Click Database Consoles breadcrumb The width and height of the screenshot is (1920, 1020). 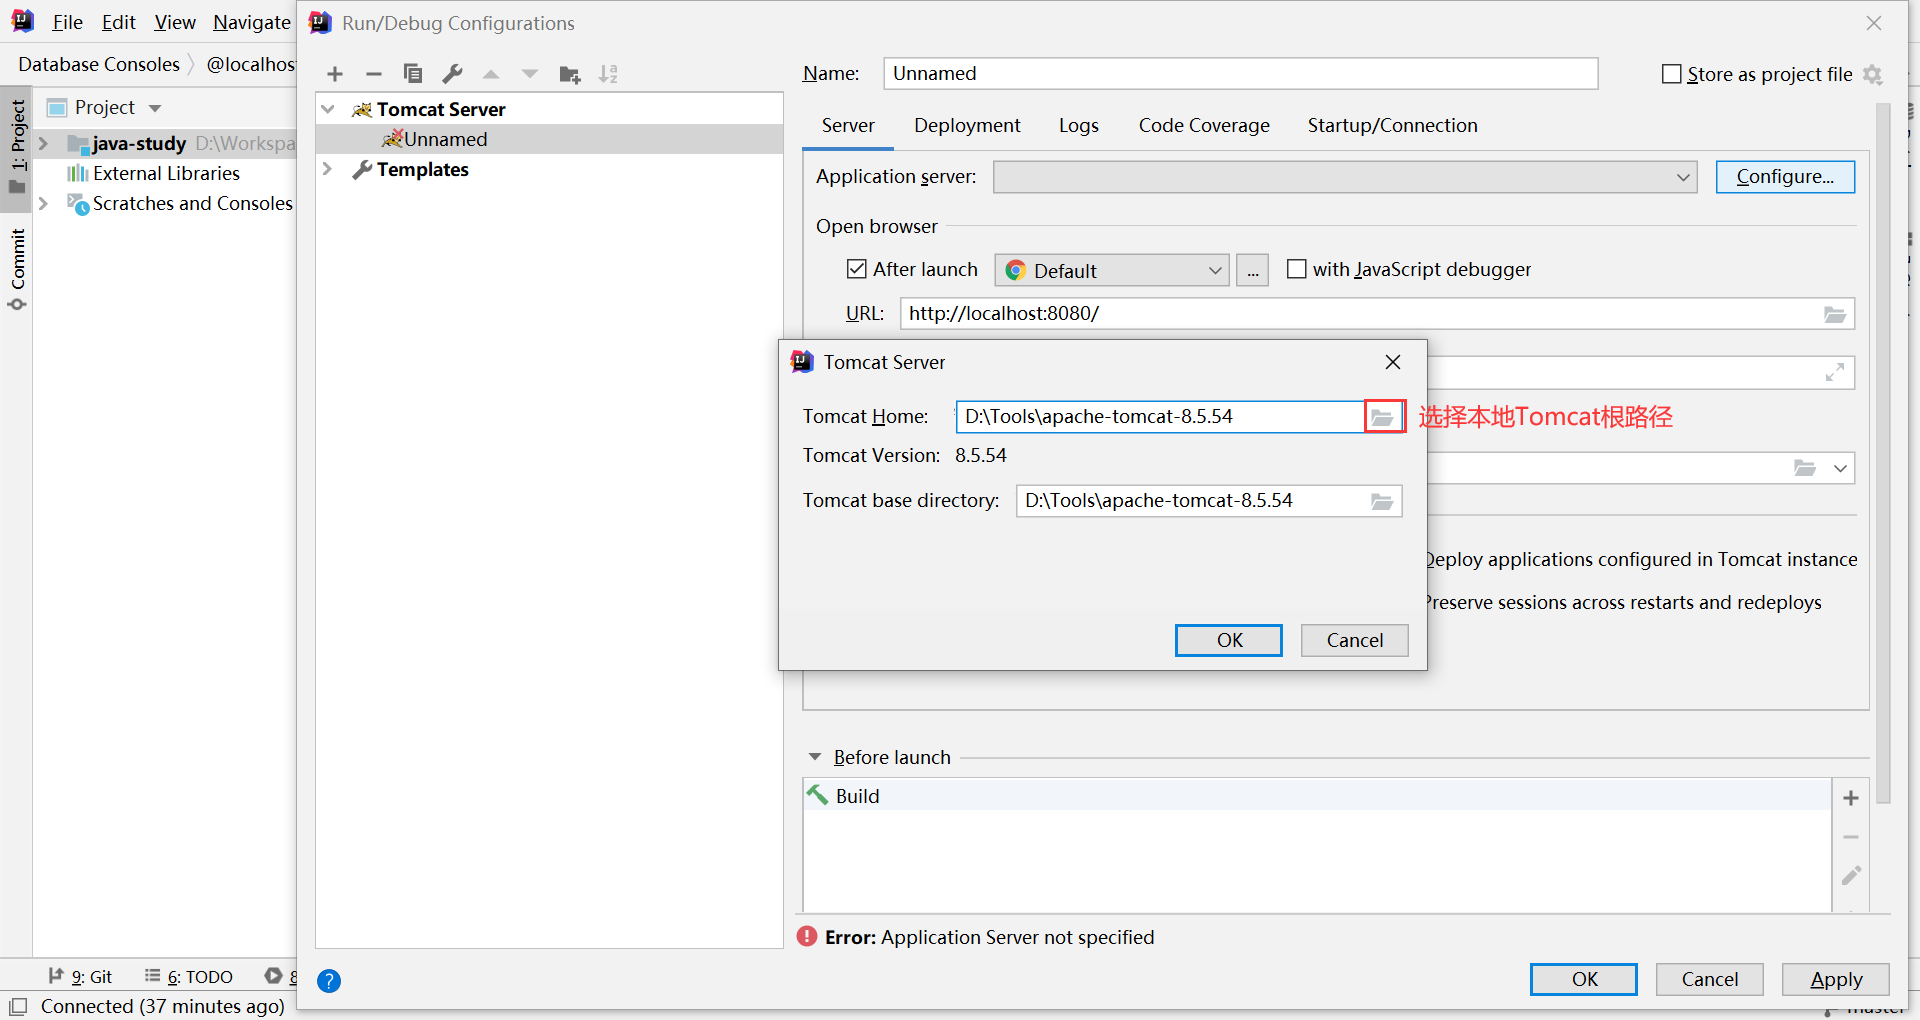pos(99,65)
